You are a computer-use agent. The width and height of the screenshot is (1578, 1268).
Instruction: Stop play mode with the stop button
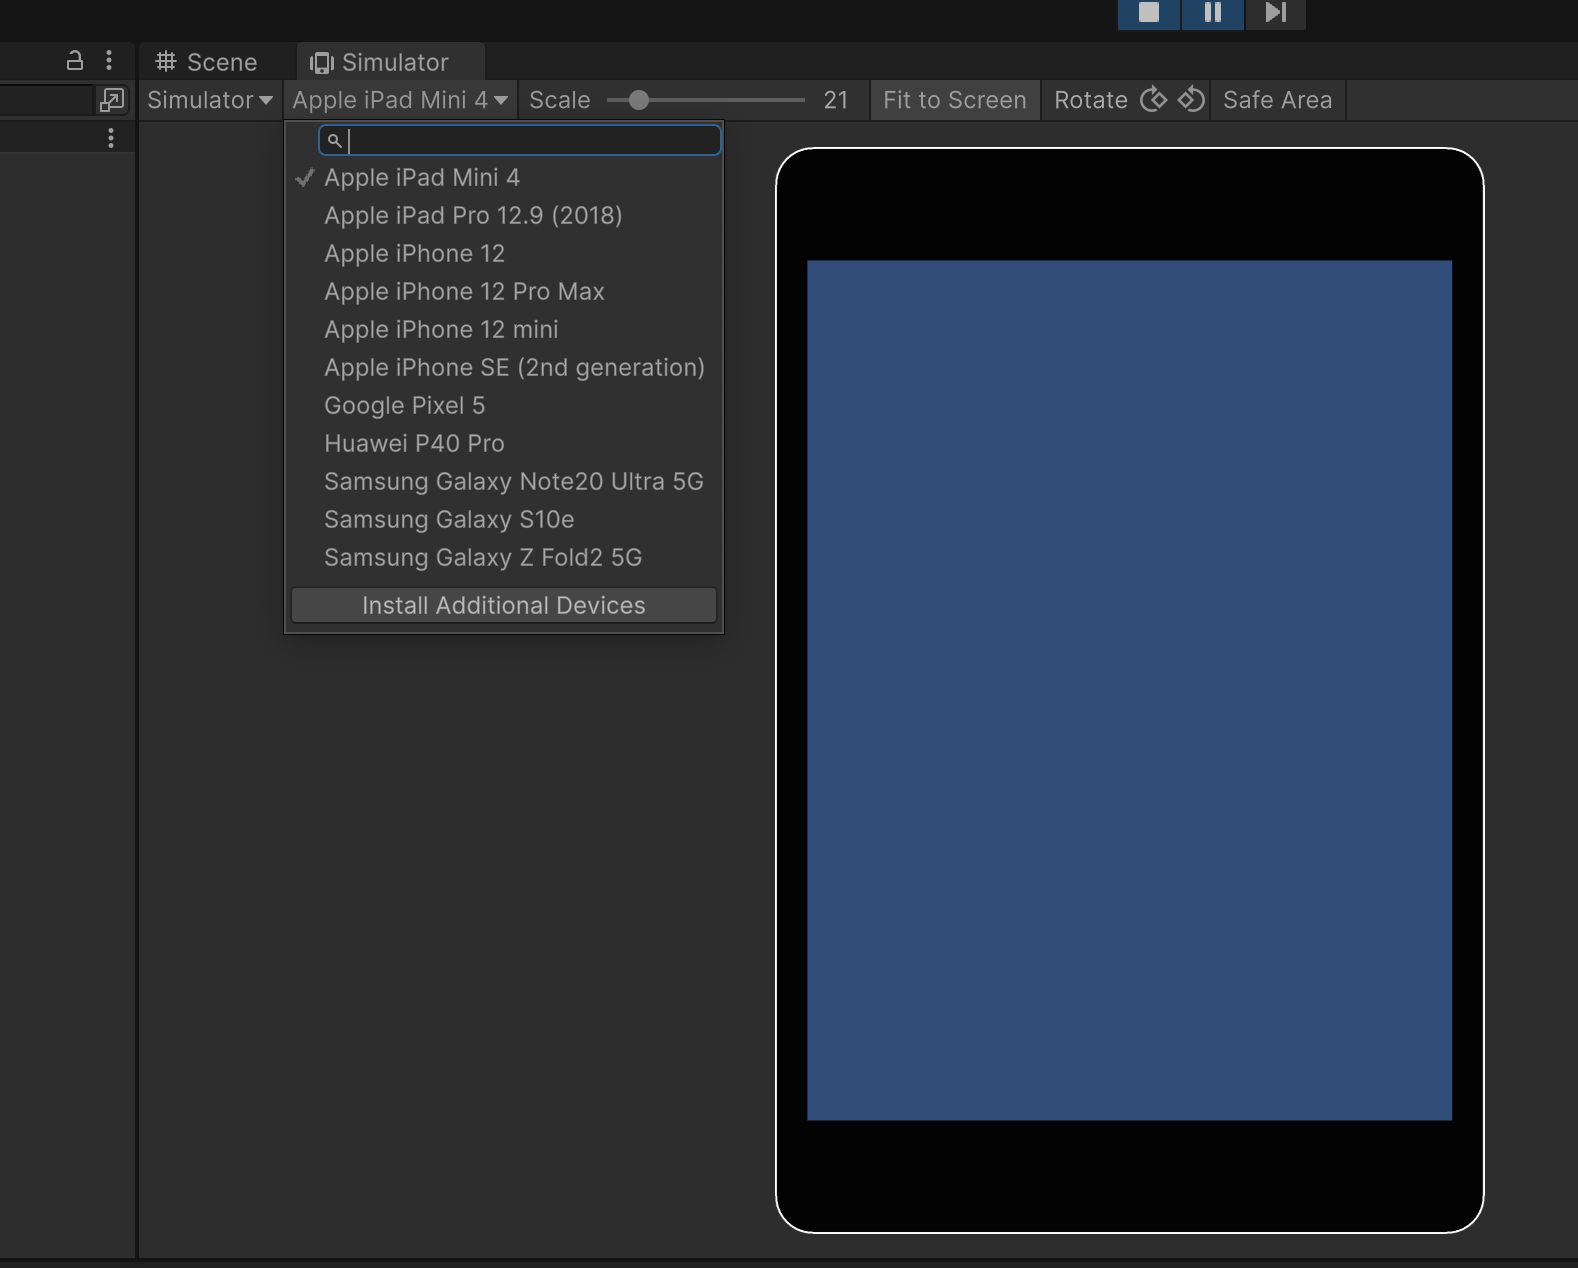[x=1149, y=13]
